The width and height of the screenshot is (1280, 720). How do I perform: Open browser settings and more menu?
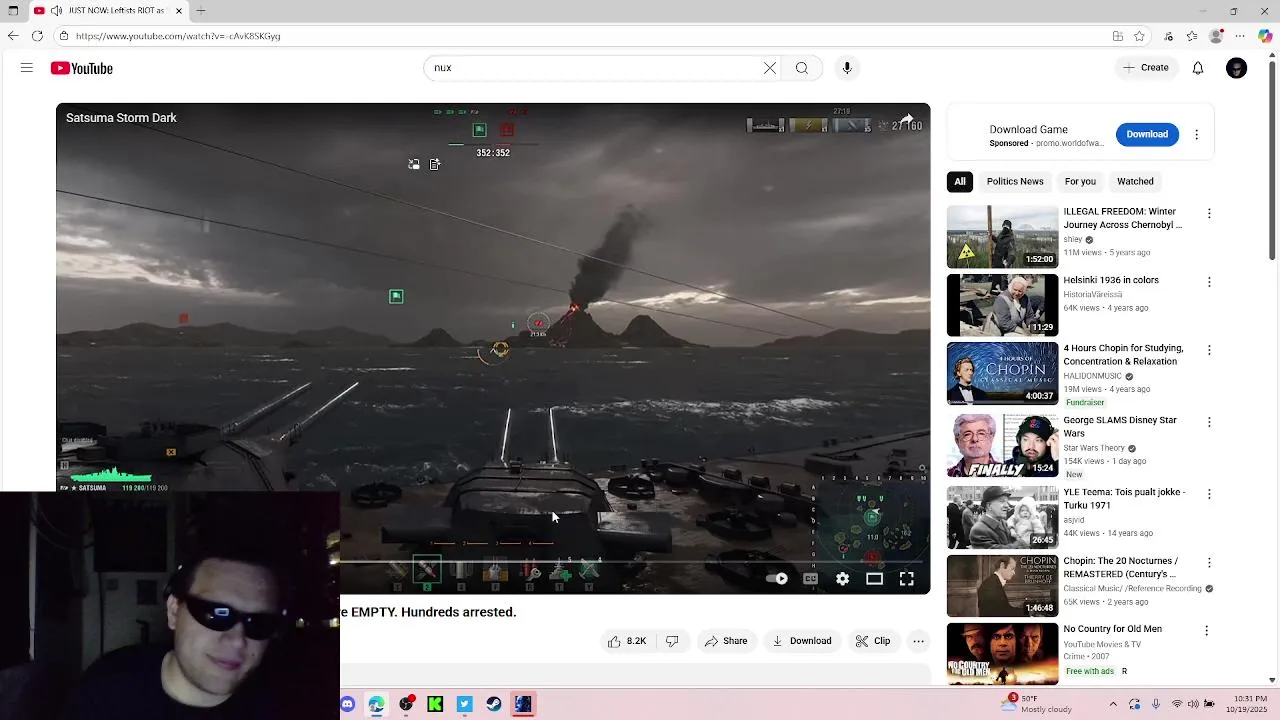tap(1241, 36)
